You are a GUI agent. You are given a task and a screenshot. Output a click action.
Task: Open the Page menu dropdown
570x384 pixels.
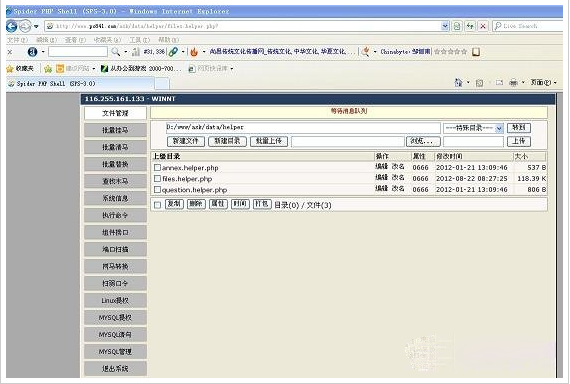(x=543, y=83)
